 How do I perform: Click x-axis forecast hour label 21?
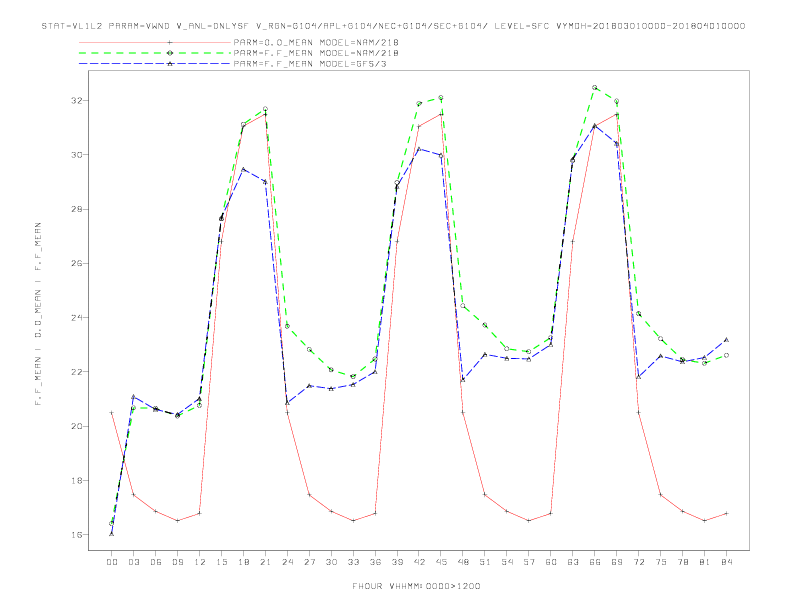265,562
